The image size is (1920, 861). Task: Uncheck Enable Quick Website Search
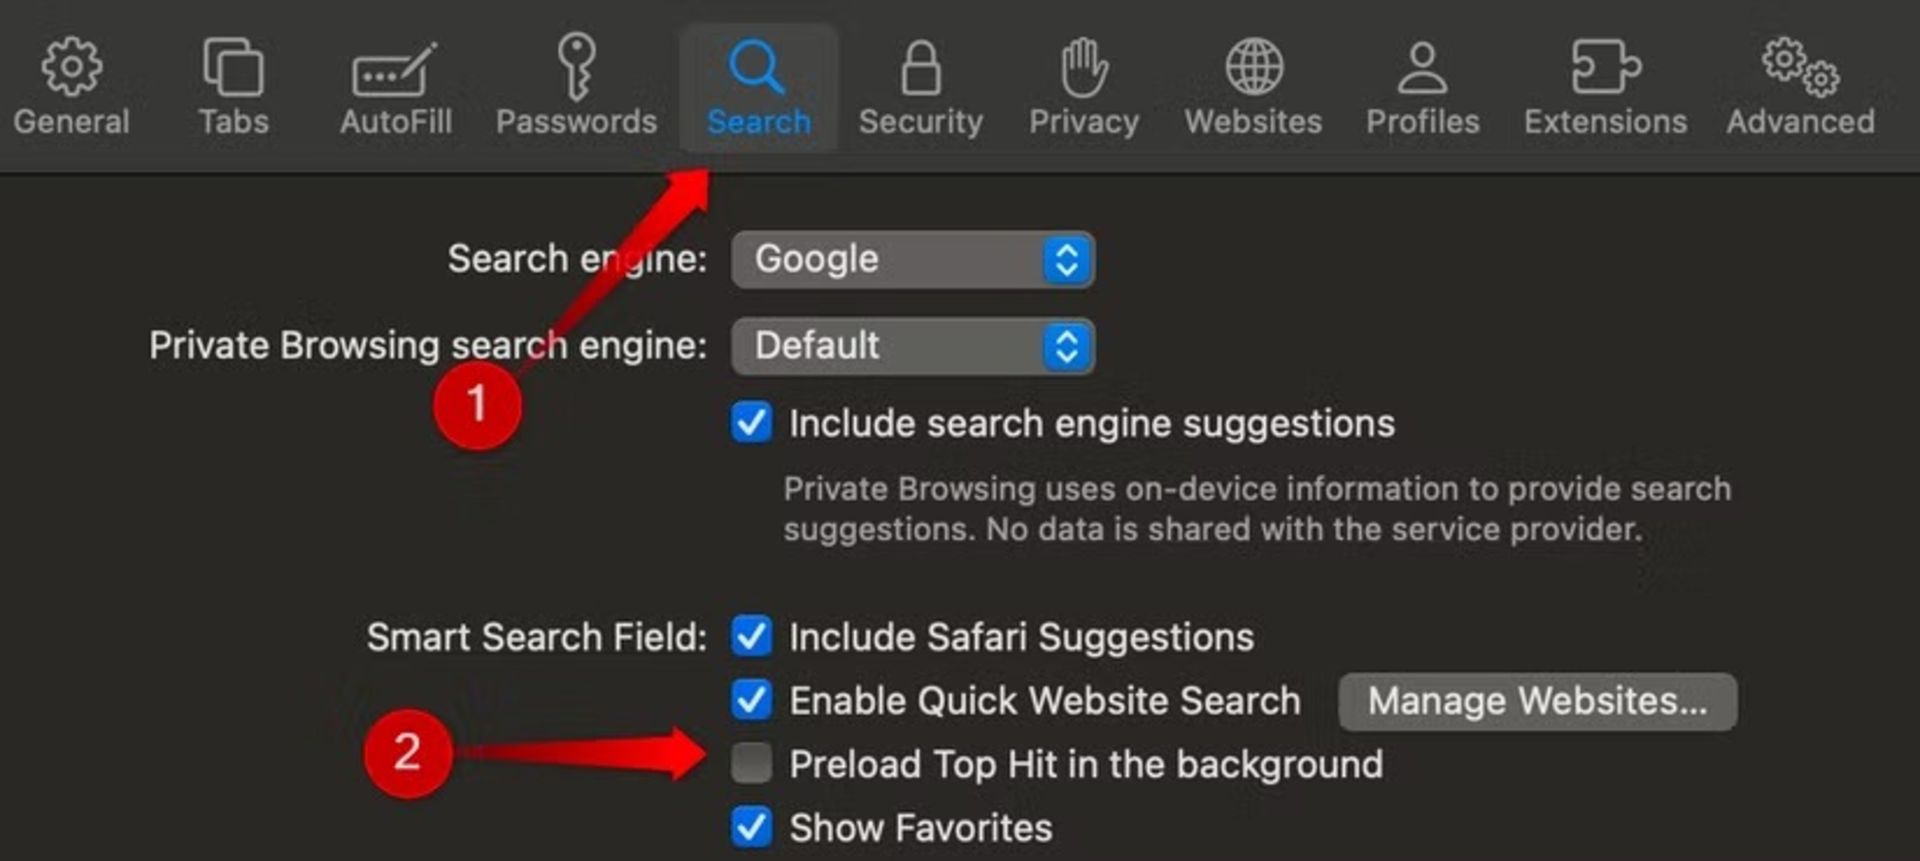pos(751,700)
